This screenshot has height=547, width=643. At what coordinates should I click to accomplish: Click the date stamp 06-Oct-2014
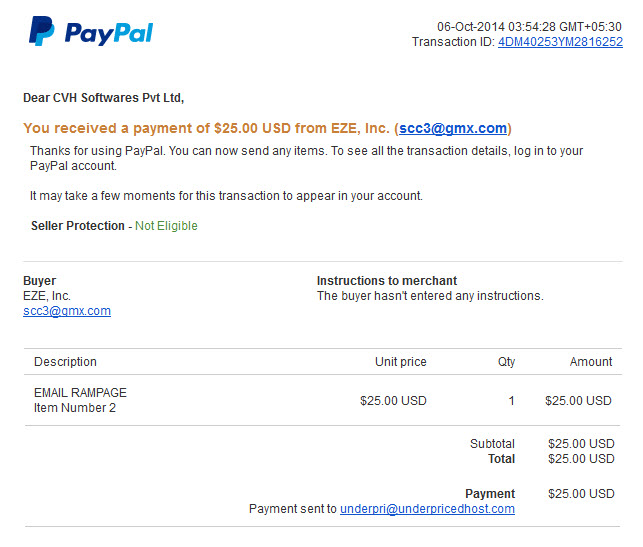point(471,27)
